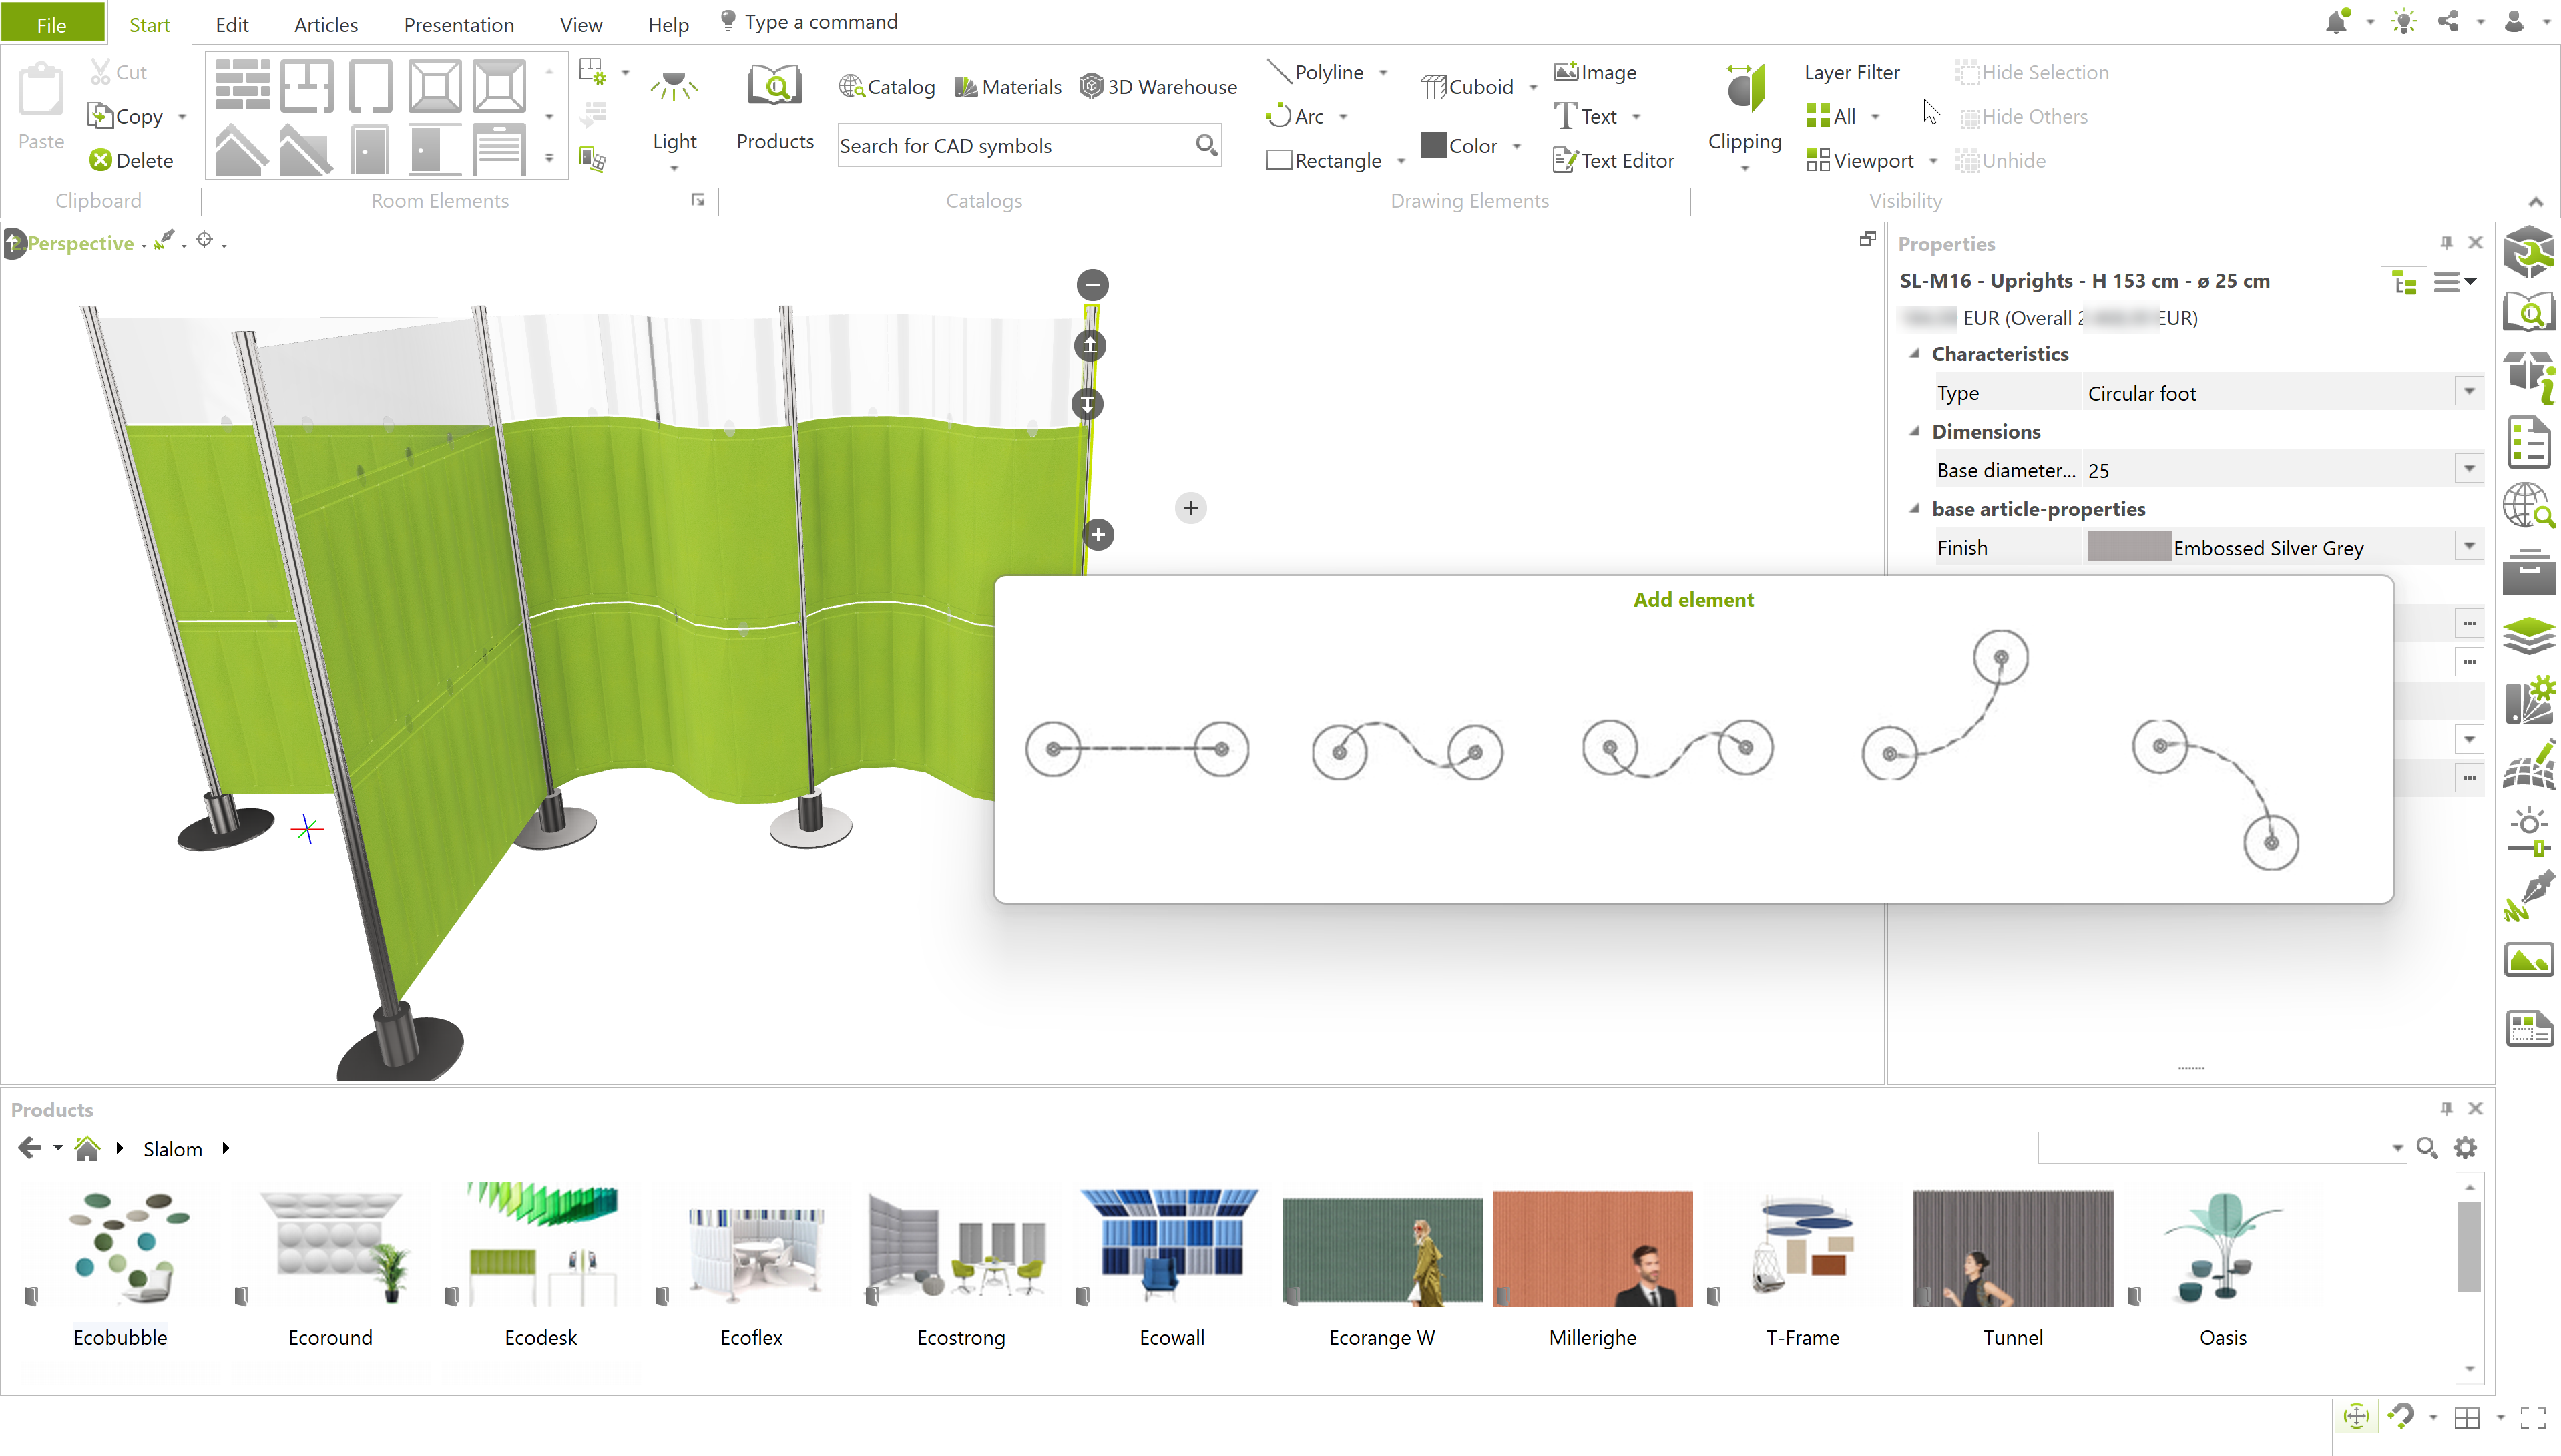Collapse the Characteristics section
Viewport: 2561px width, 1456px height.
1914,354
